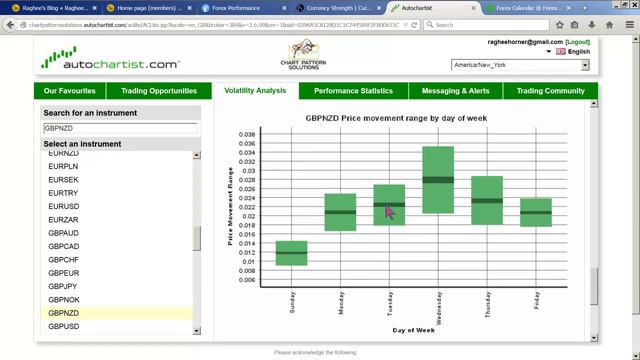The image size is (640, 360).
Task: Select GBPJPY in instrument list
Action: coord(116,287)
